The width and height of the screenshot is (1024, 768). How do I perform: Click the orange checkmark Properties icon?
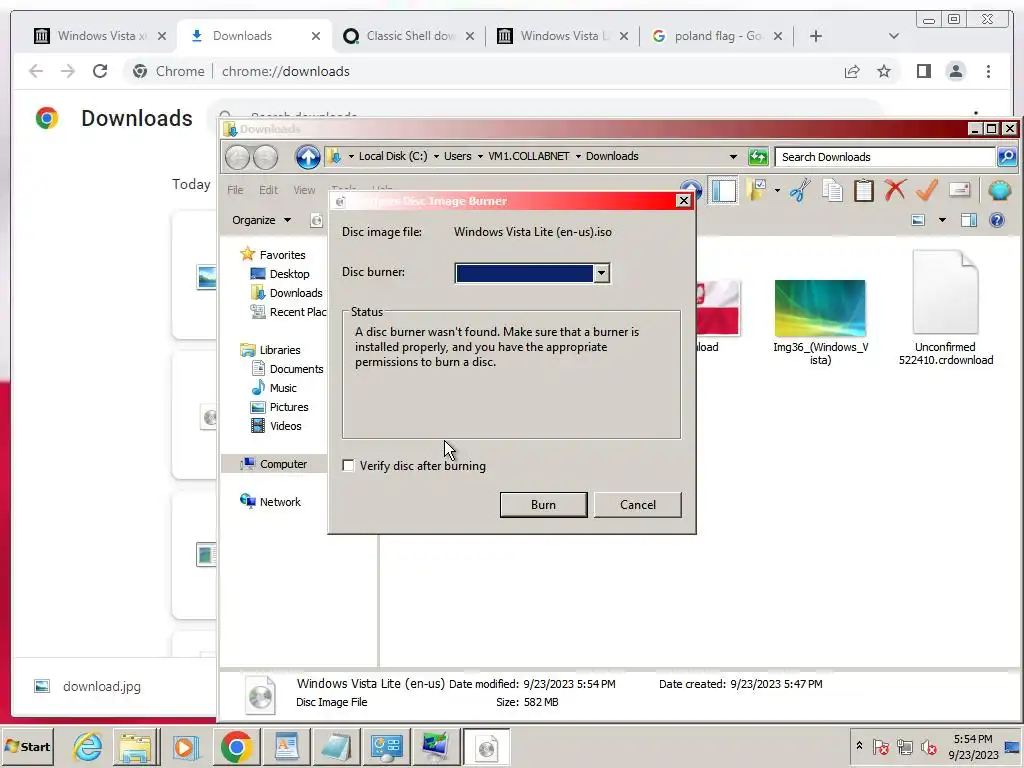click(x=927, y=191)
